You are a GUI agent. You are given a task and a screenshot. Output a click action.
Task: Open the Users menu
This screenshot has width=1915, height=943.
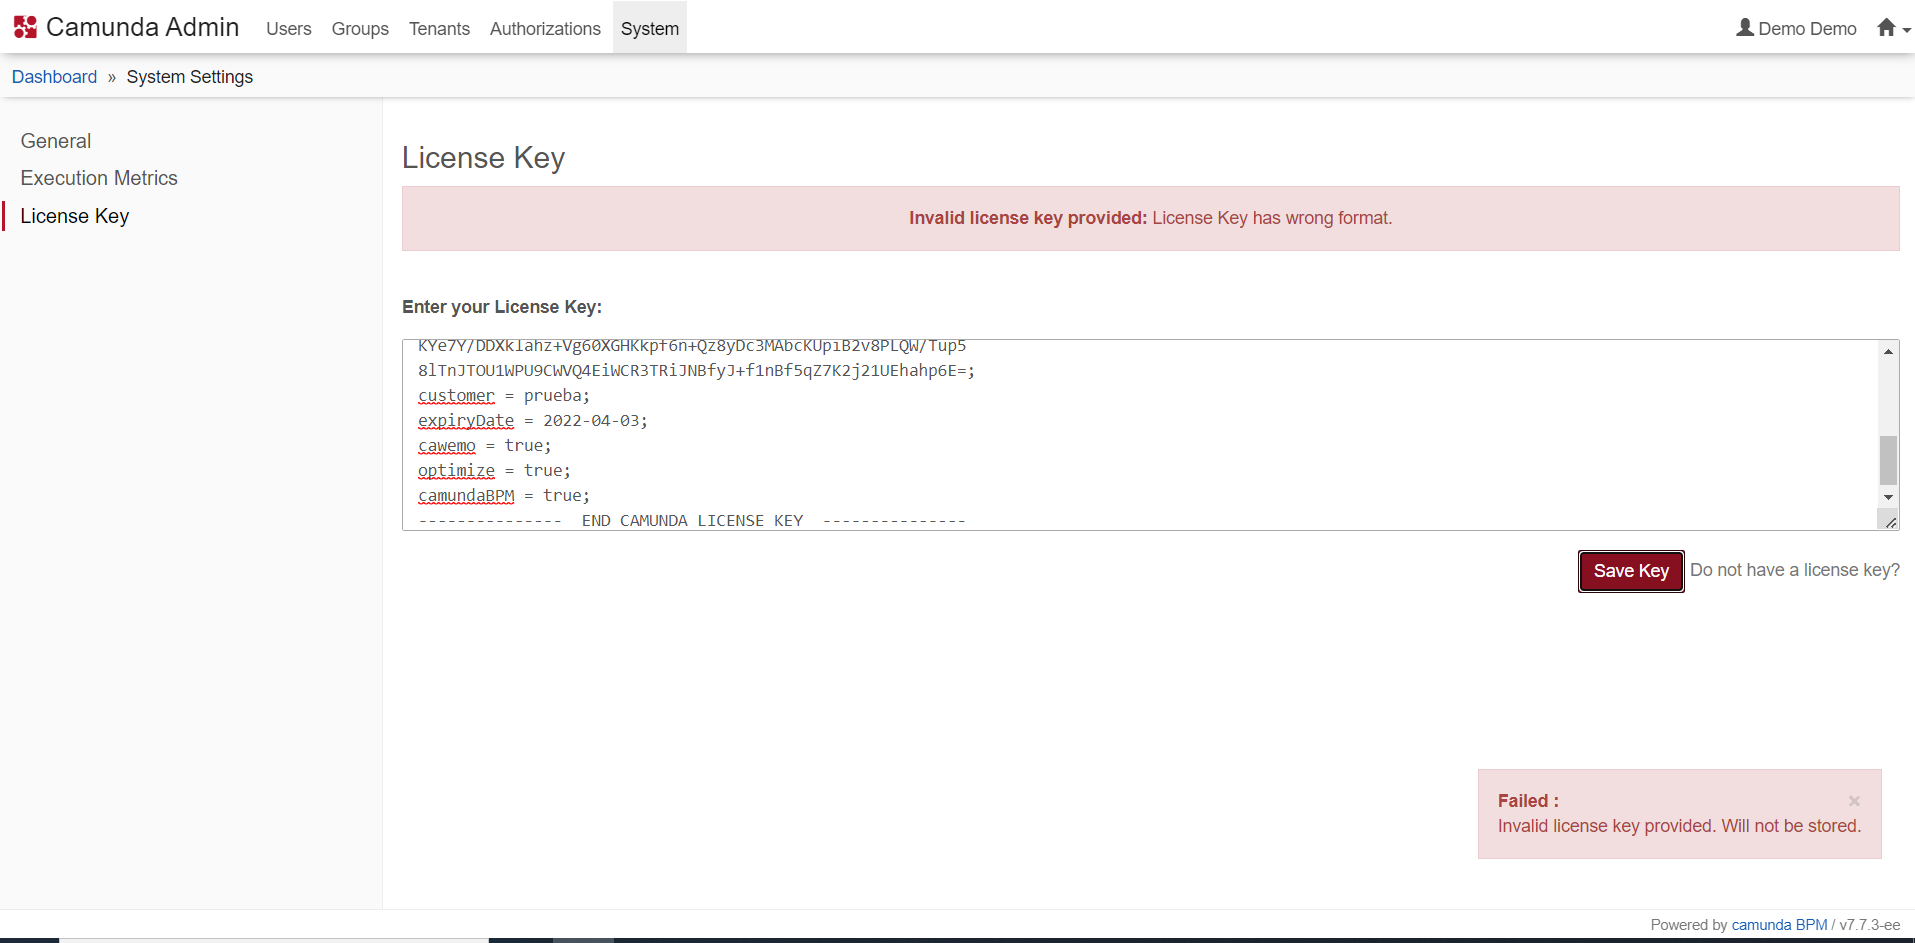pyautogui.click(x=288, y=29)
